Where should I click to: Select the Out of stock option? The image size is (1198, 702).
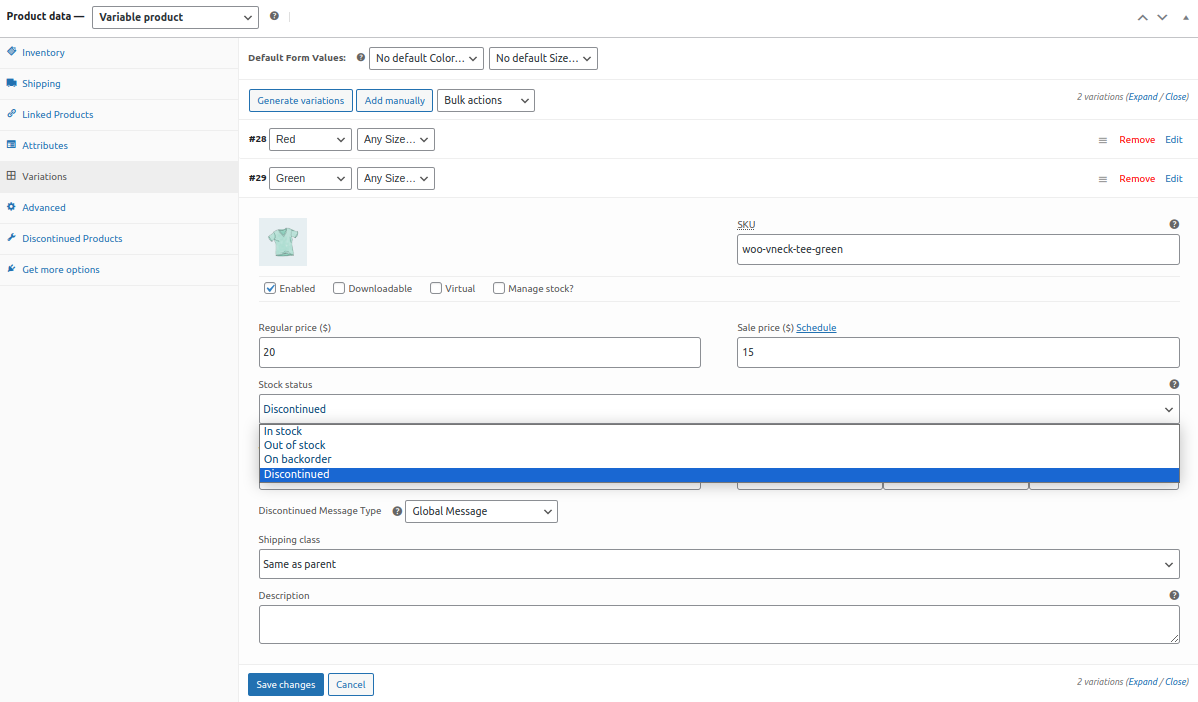295,446
